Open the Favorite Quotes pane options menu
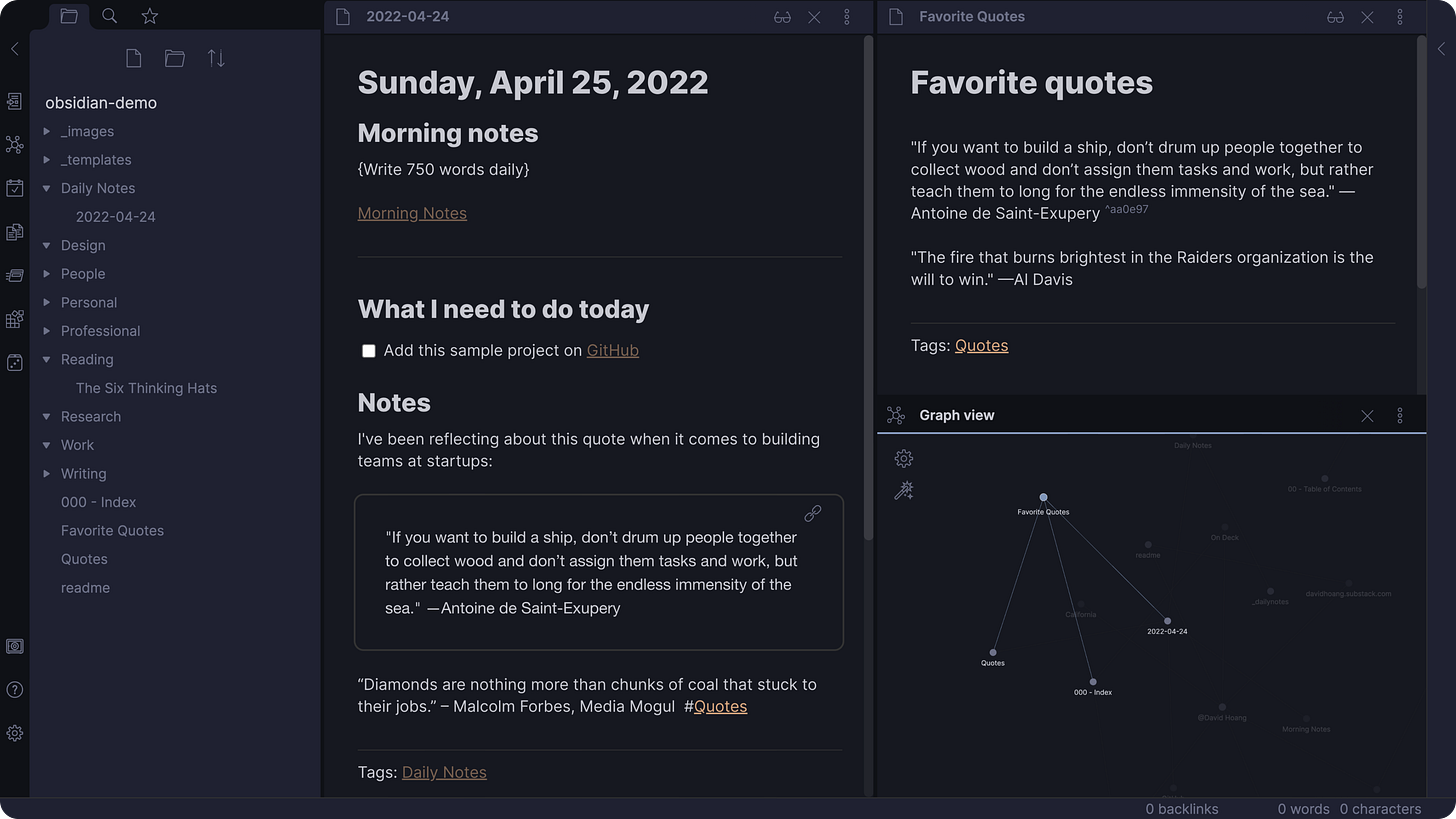 coord(1400,17)
